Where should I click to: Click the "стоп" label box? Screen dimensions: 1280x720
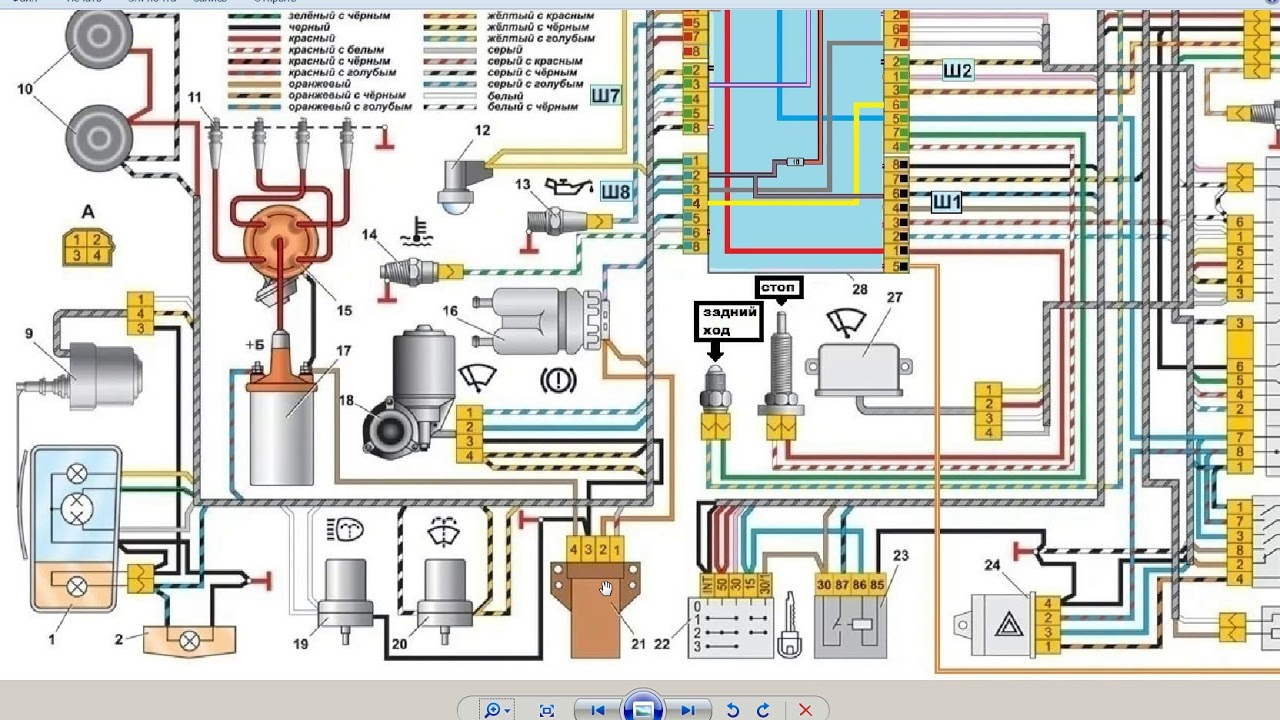click(x=779, y=288)
